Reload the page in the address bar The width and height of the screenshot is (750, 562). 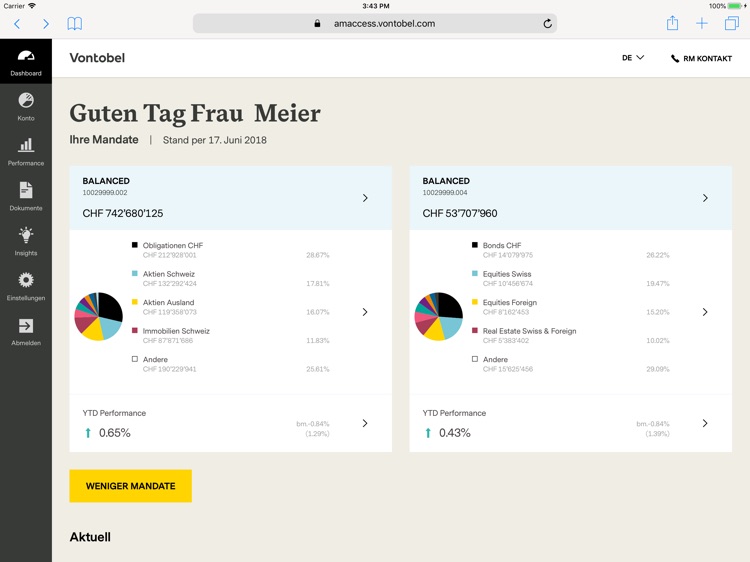click(x=547, y=23)
